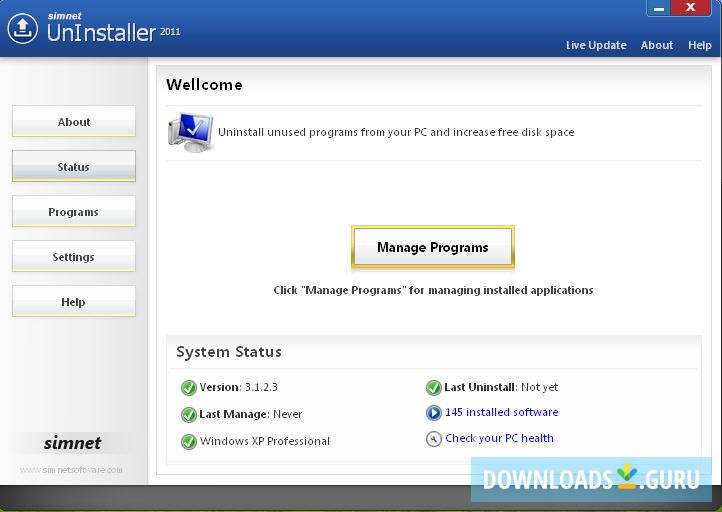
Task: Click the Last Uninstall: Not yet text
Action: click(501, 387)
